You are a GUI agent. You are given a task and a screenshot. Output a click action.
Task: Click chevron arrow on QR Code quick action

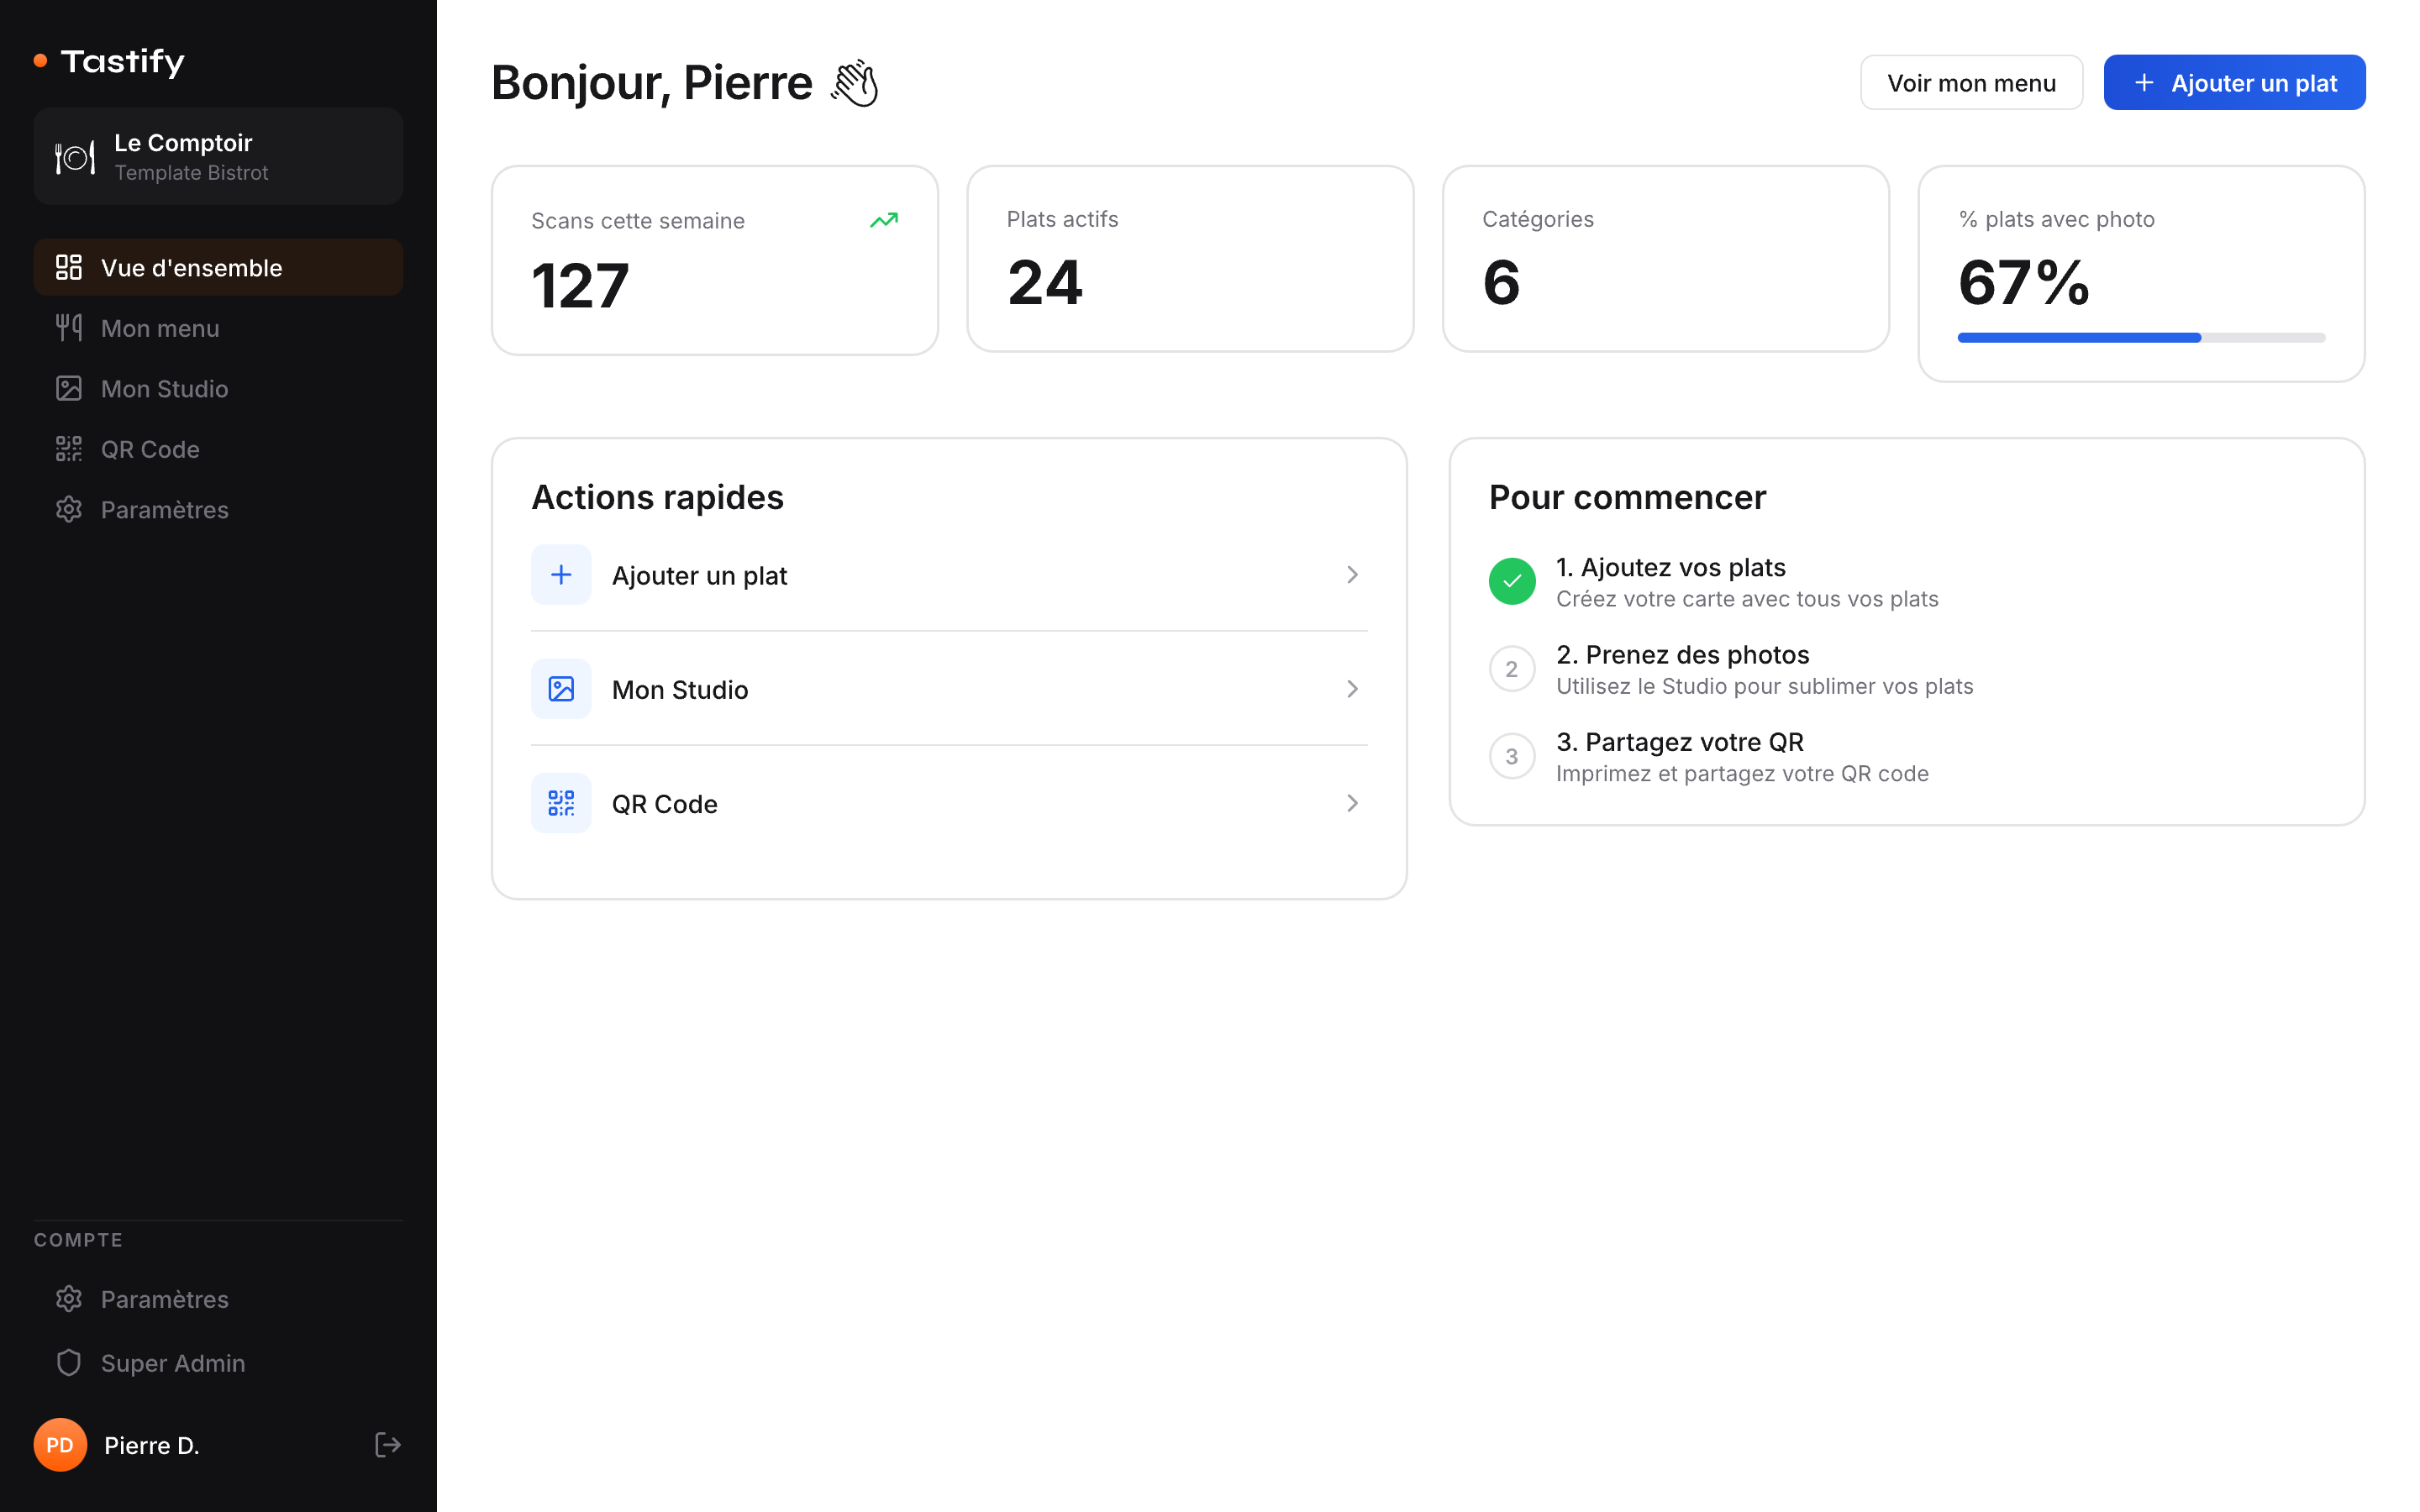(1352, 803)
